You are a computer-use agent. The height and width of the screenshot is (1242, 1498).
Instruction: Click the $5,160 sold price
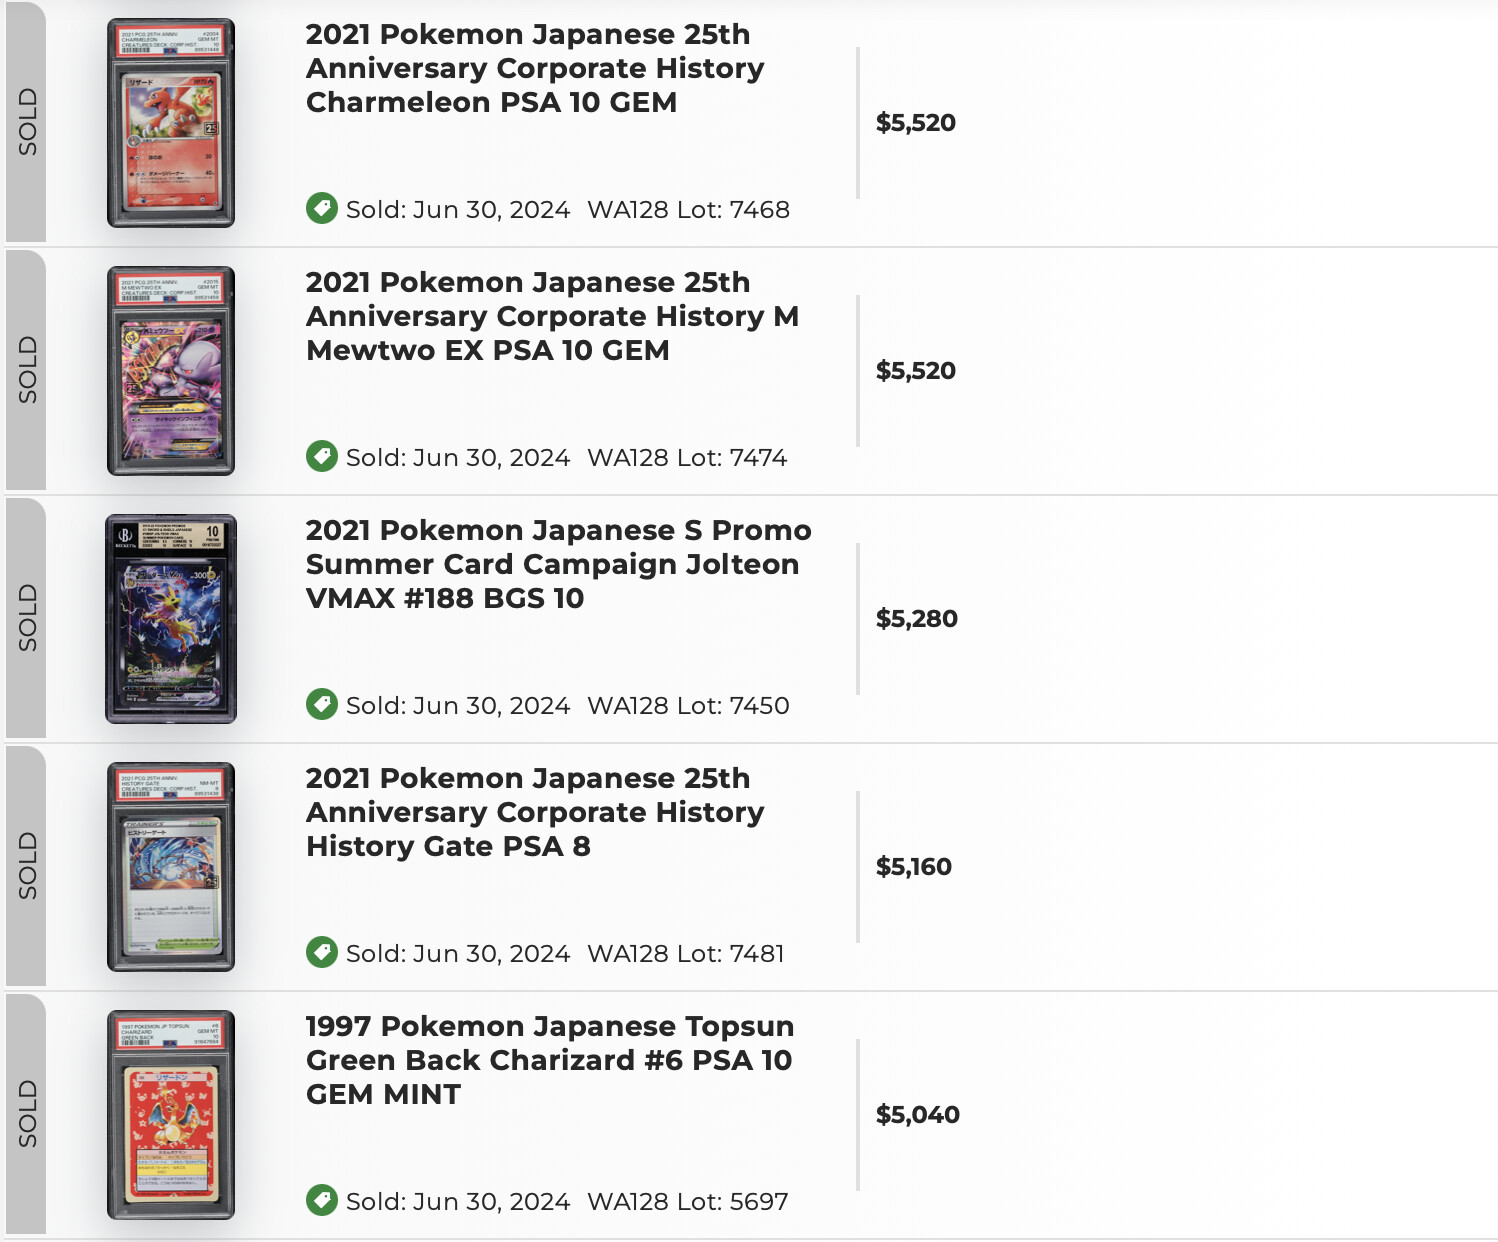[914, 867]
